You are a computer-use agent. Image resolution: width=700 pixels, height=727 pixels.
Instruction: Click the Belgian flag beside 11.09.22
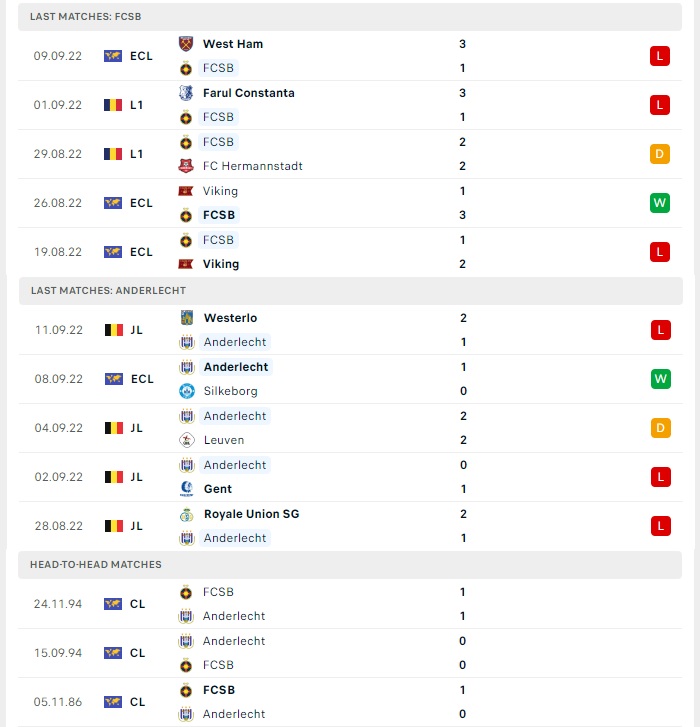(x=114, y=330)
